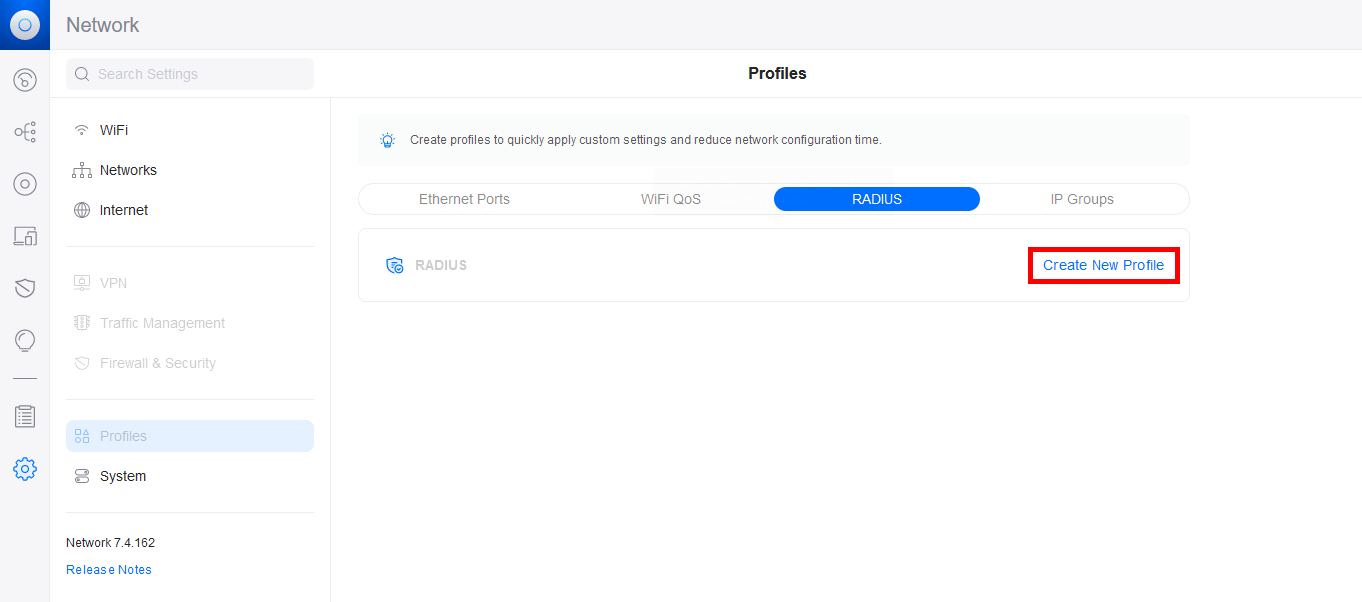
Task: Open the Settings gear
Action: [24, 468]
